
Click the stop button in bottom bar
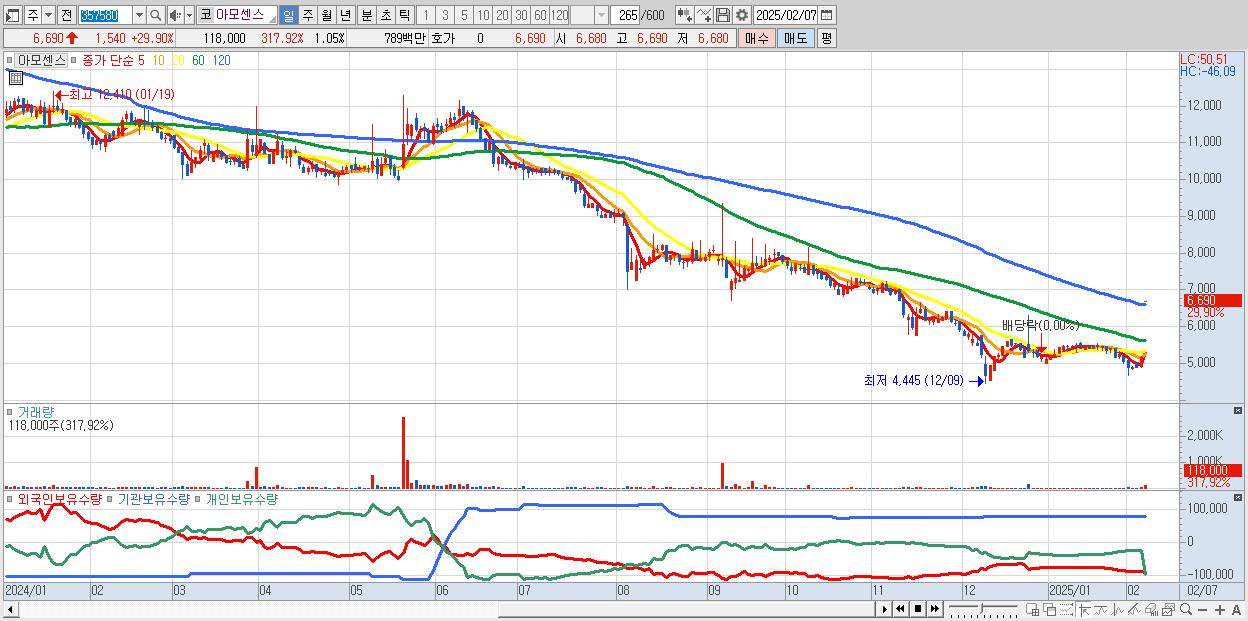coord(918,609)
